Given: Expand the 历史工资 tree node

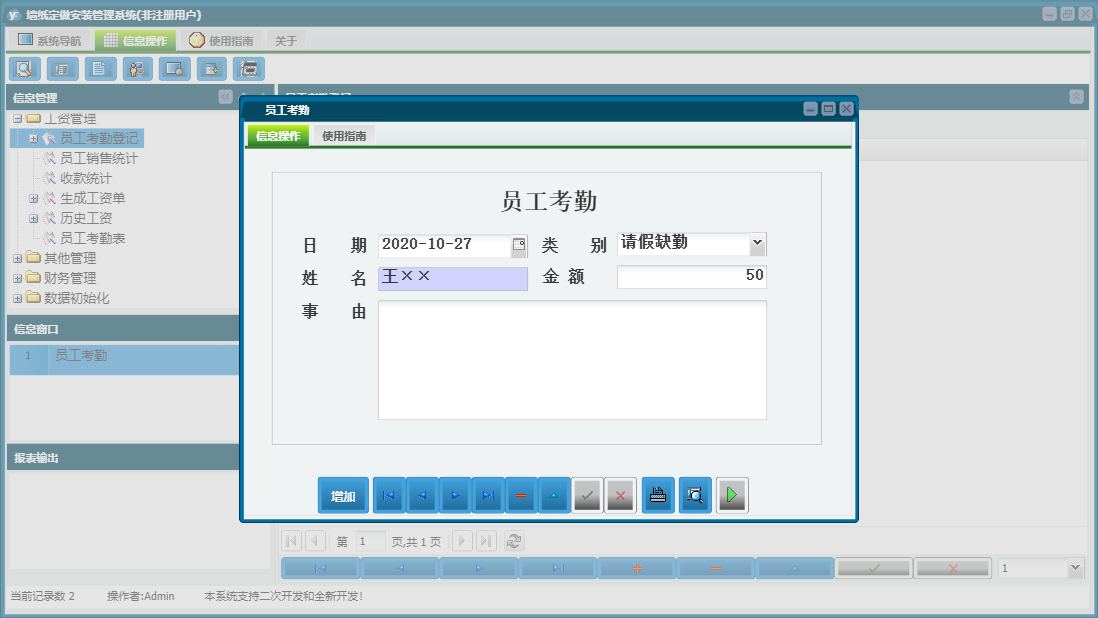Looking at the screenshot, I should click(x=33, y=218).
